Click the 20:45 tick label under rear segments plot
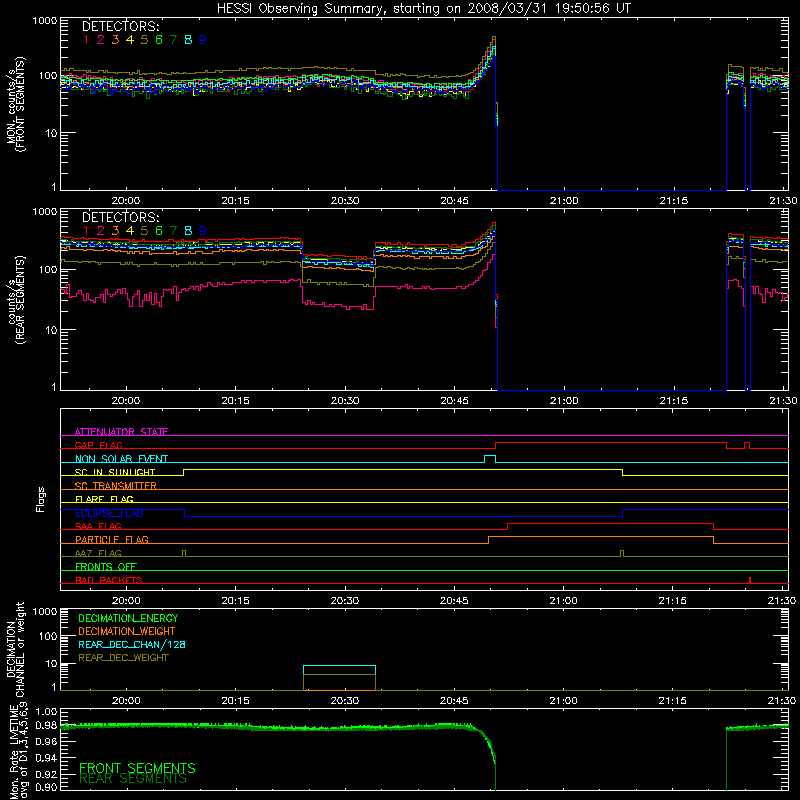This screenshot has height=800, width=800. pyautogui.click(x=455, y=401)
